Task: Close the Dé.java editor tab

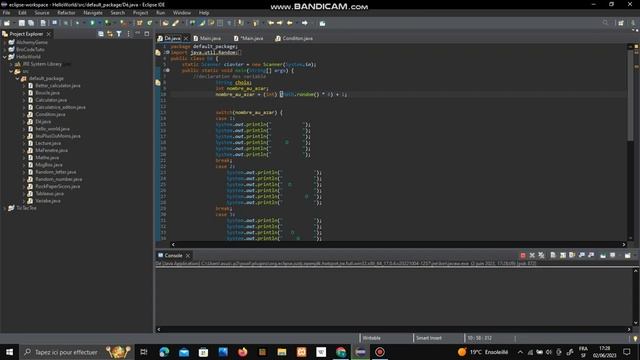Action: [186, 38]
